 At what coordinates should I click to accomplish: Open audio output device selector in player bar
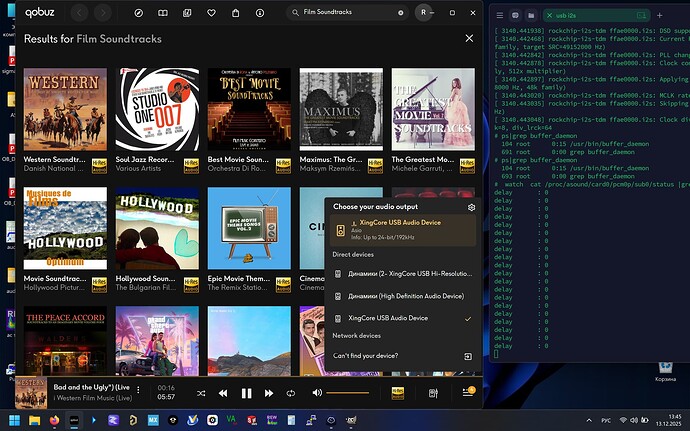point(433,393)
